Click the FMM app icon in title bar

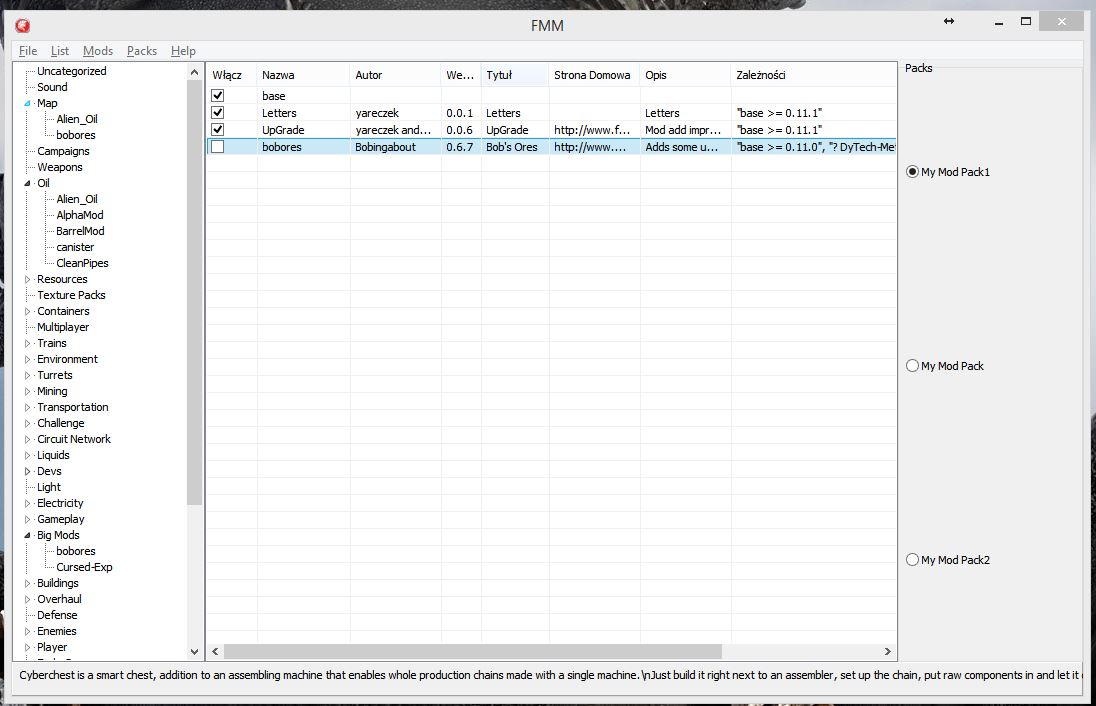[x=22, y=25]
